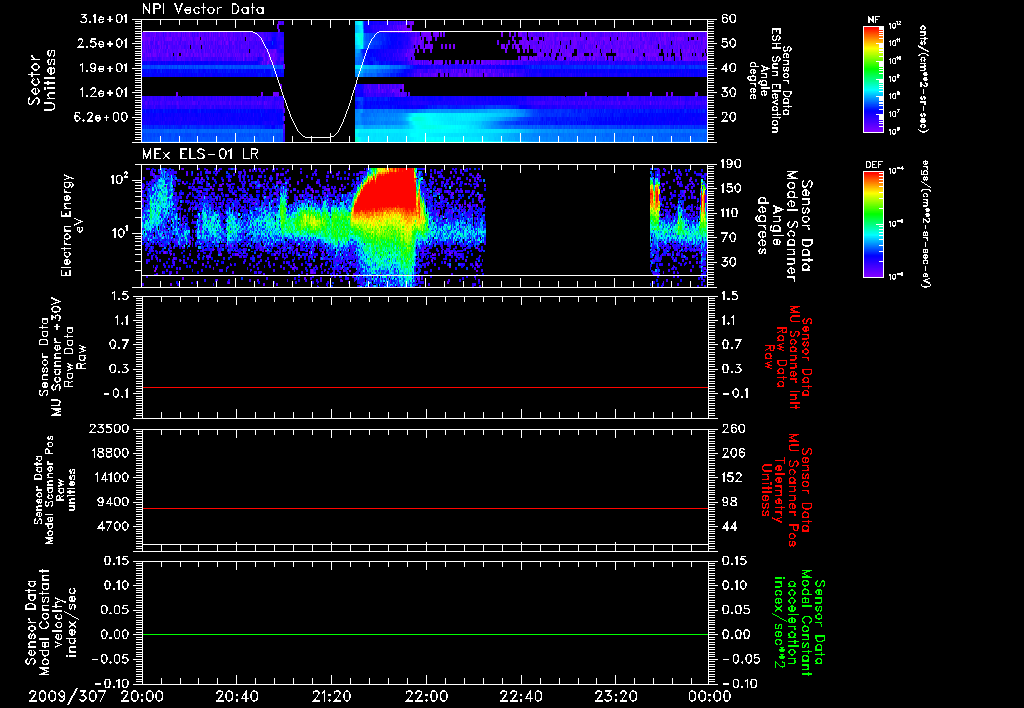Viewport: 1024px width, 708px height.
Task: Click the '21:20' time axis label
Action: (331, 696)
